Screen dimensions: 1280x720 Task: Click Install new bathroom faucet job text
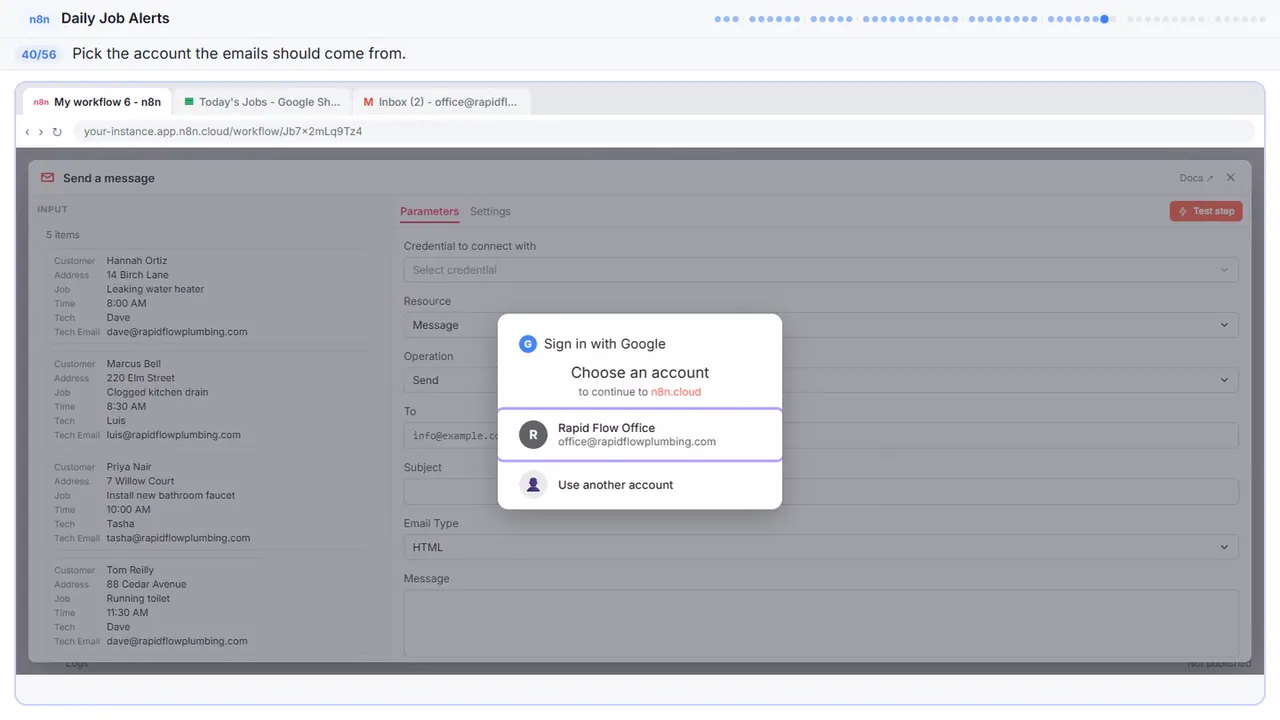tap(171, 495)
